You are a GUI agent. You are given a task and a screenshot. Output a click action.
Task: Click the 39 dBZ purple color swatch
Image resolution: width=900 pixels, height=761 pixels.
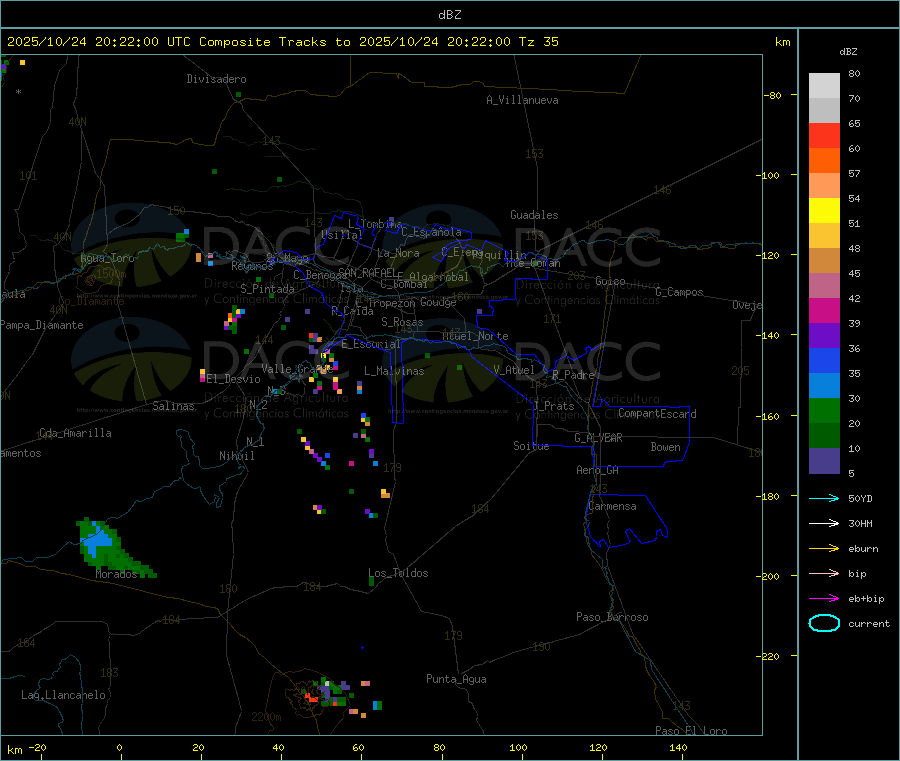tap(824, 336)
